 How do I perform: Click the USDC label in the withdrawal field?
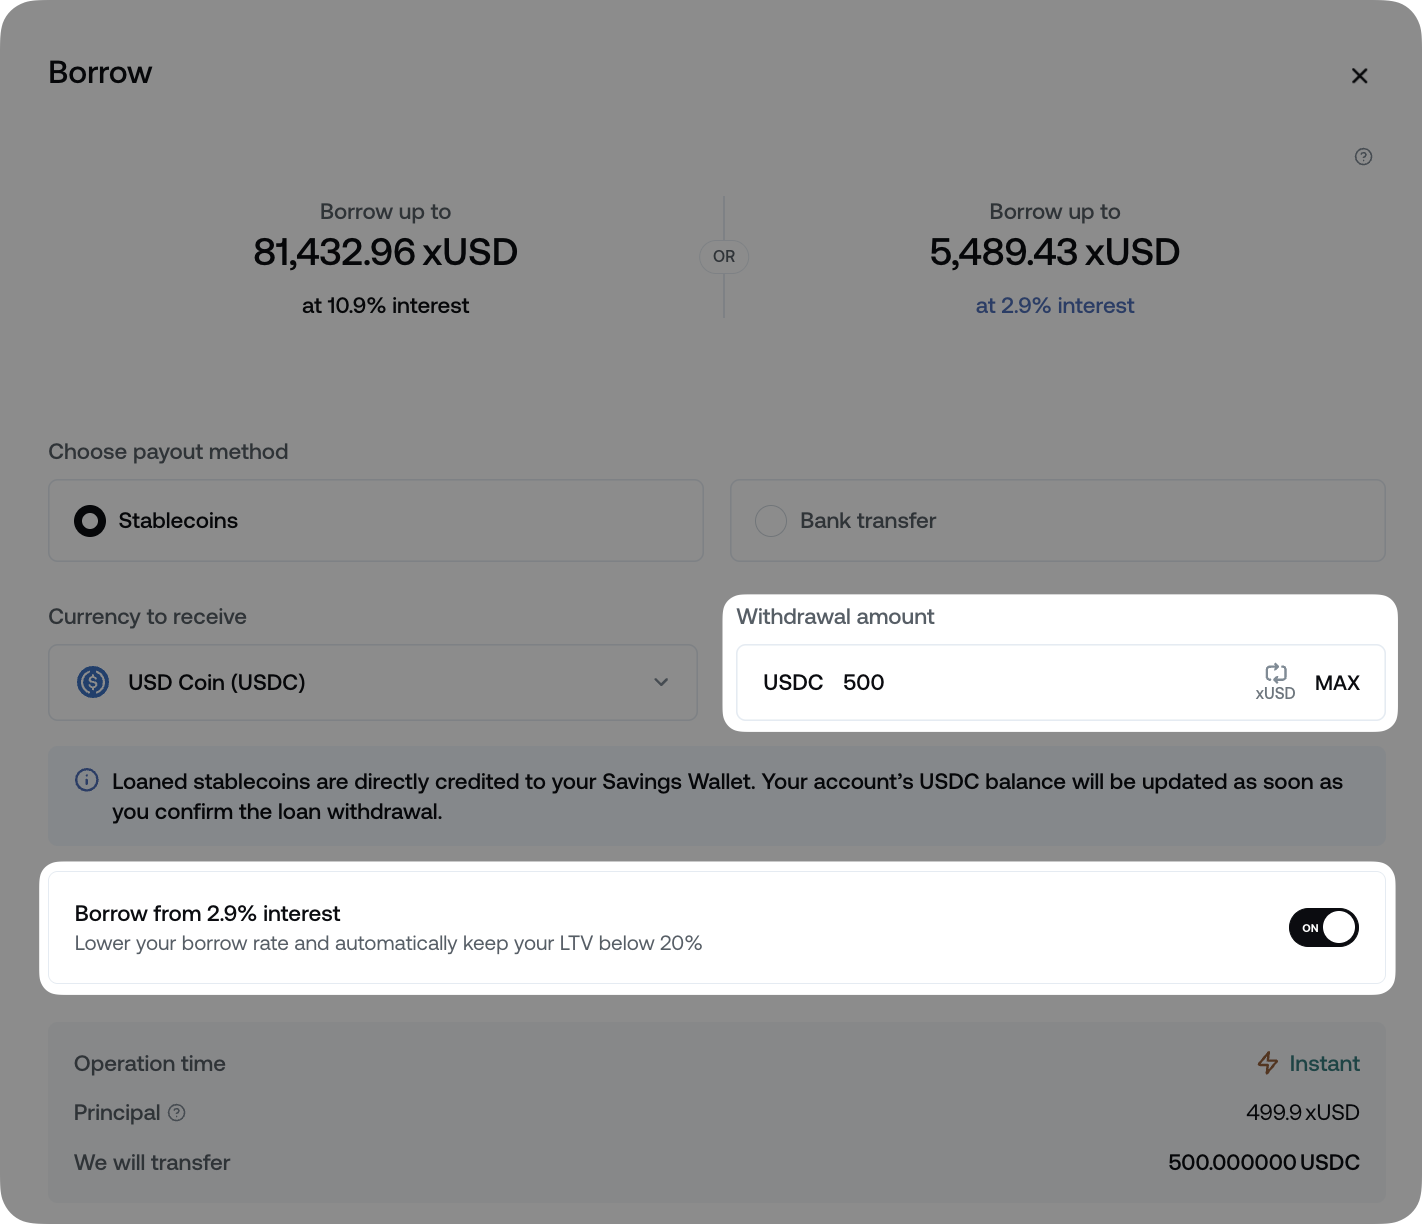tap(793, 682)
